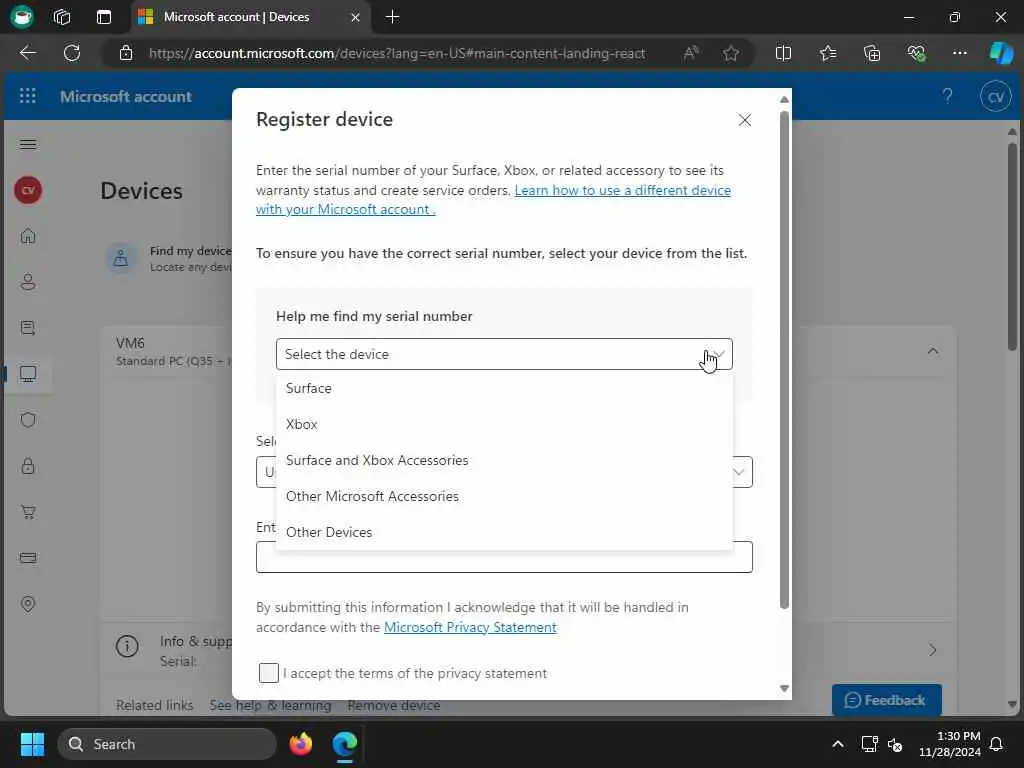Collapse the VM6 device card chevron
The image size is (1024, 768).
(933, 351)
